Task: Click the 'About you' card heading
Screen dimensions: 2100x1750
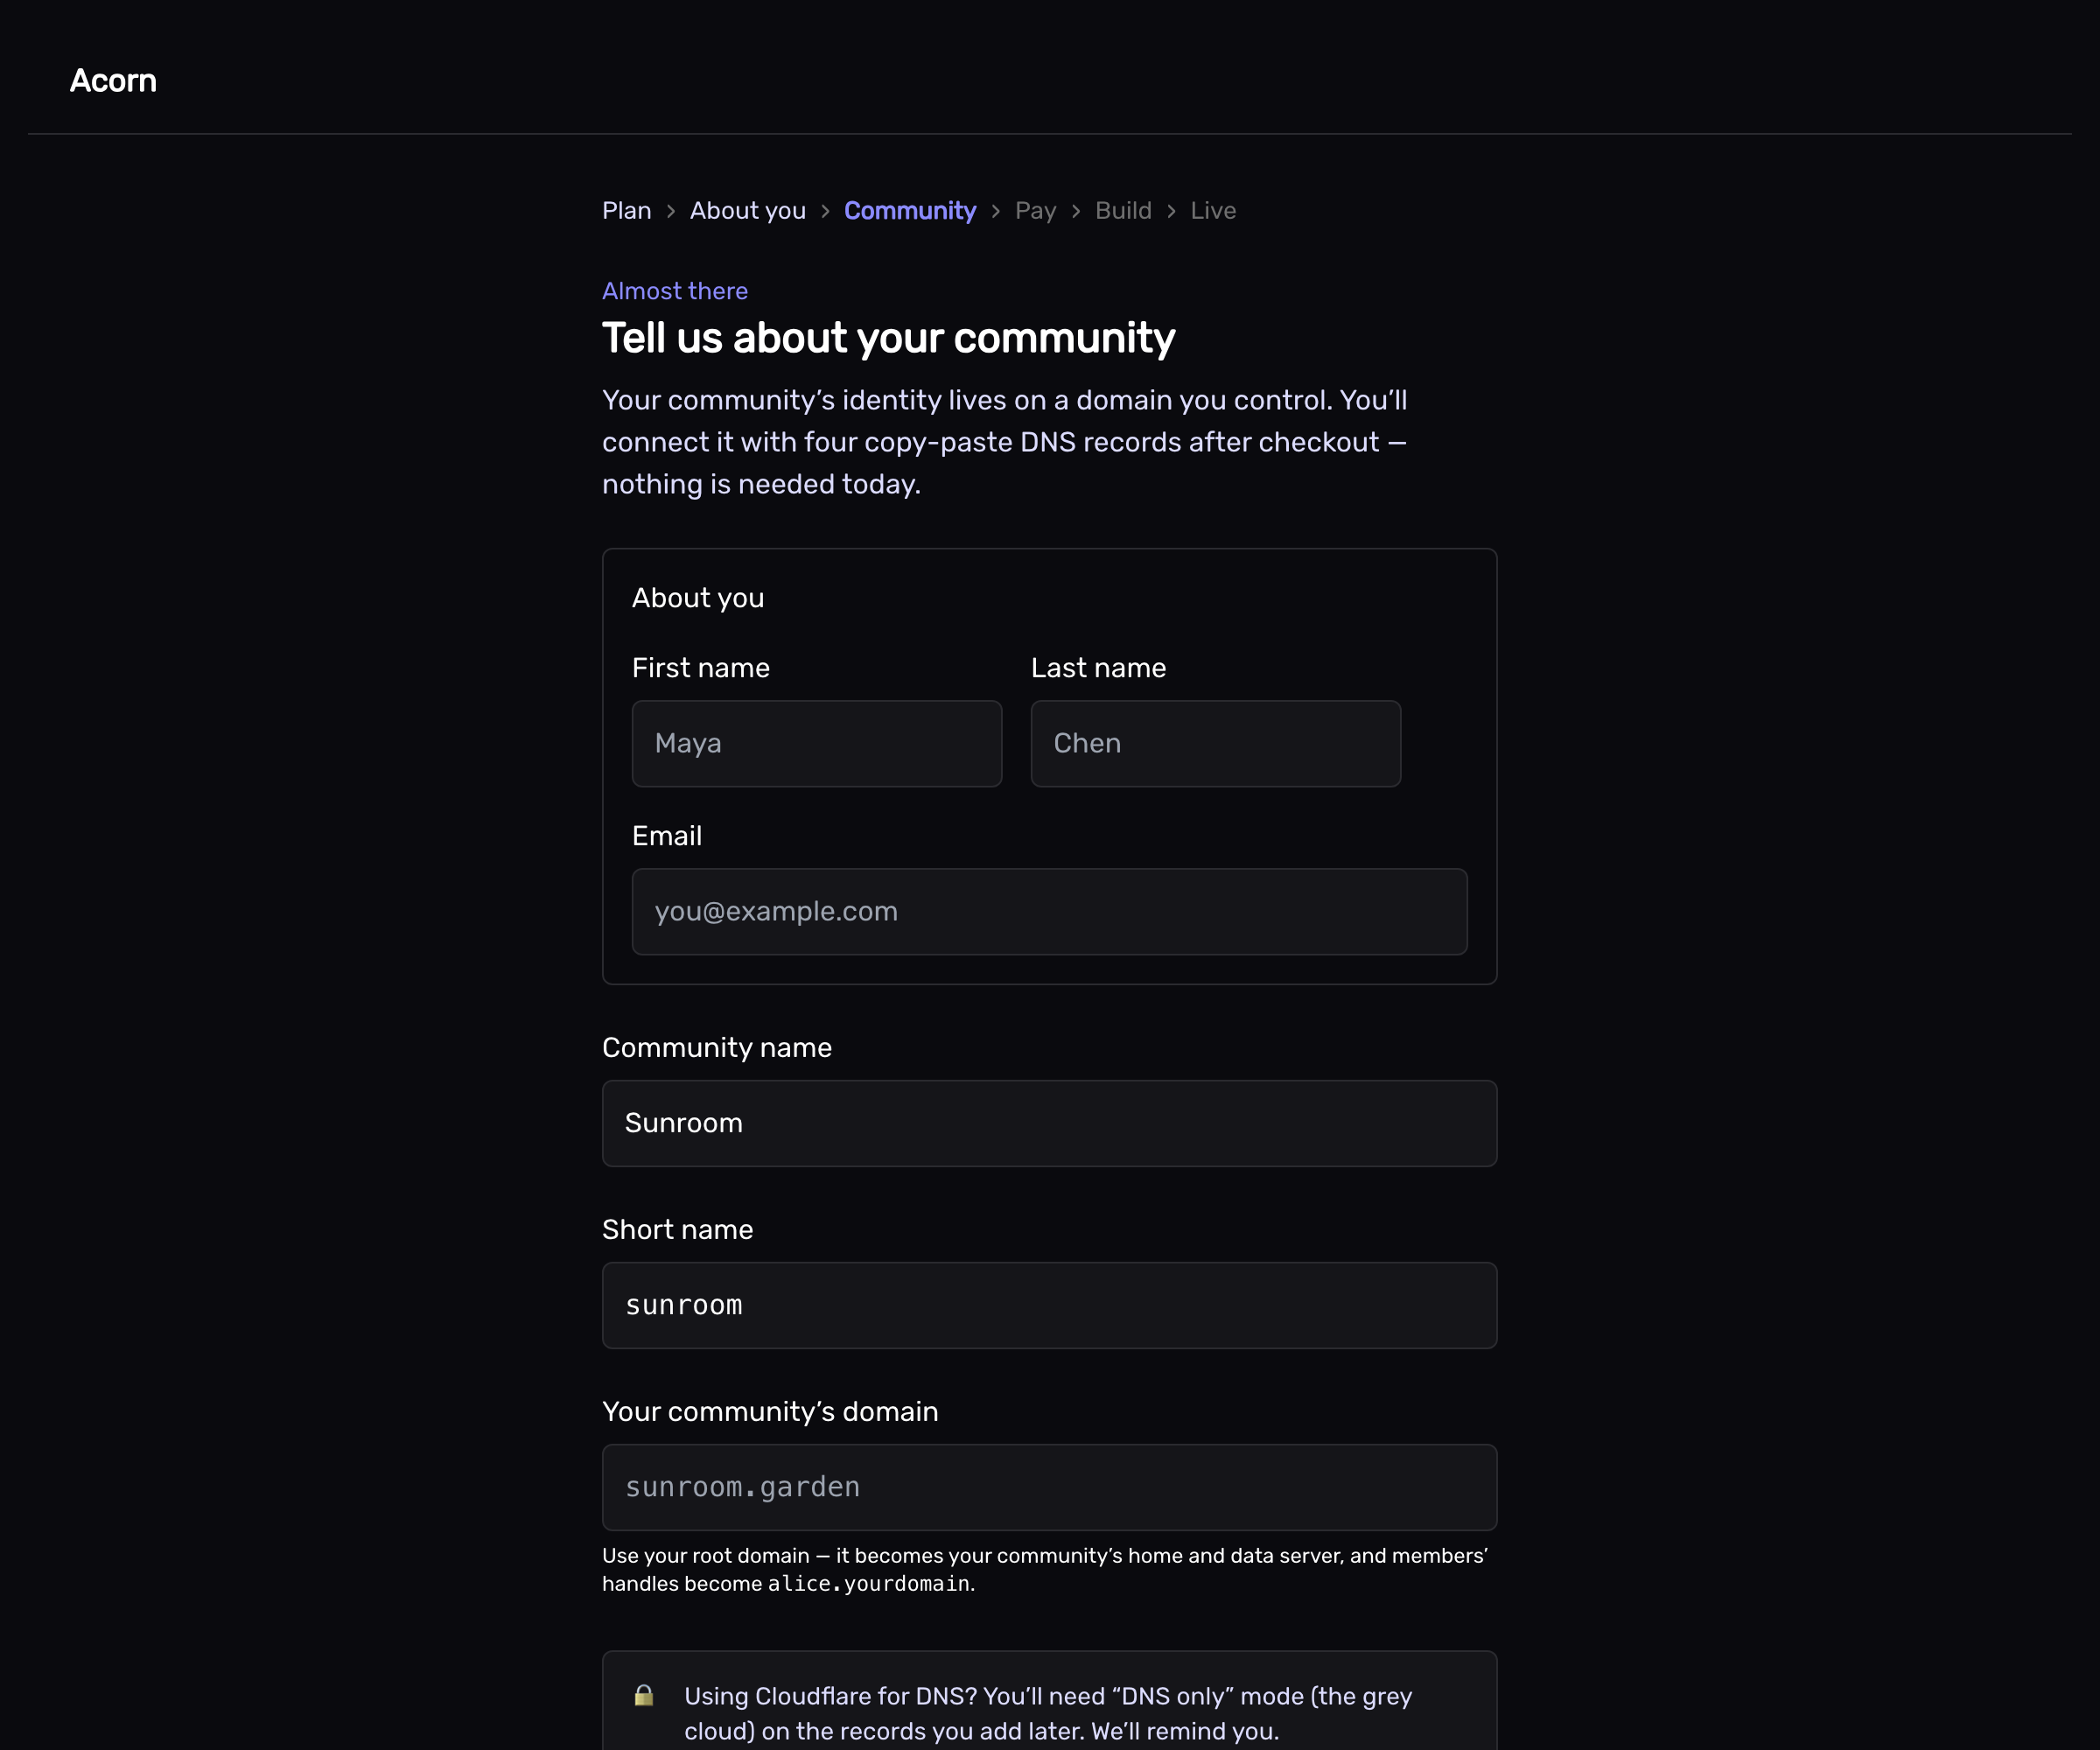Action: (x=697, y=598)
